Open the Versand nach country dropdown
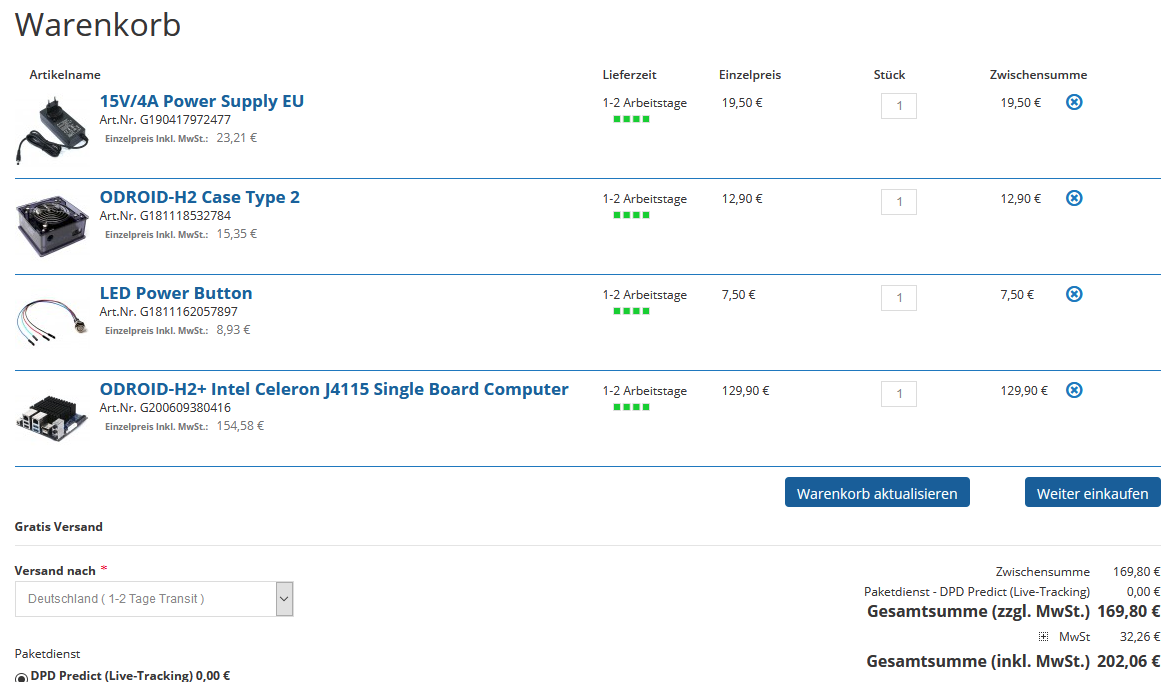1174x682 pixels. (x=153, y=599)
